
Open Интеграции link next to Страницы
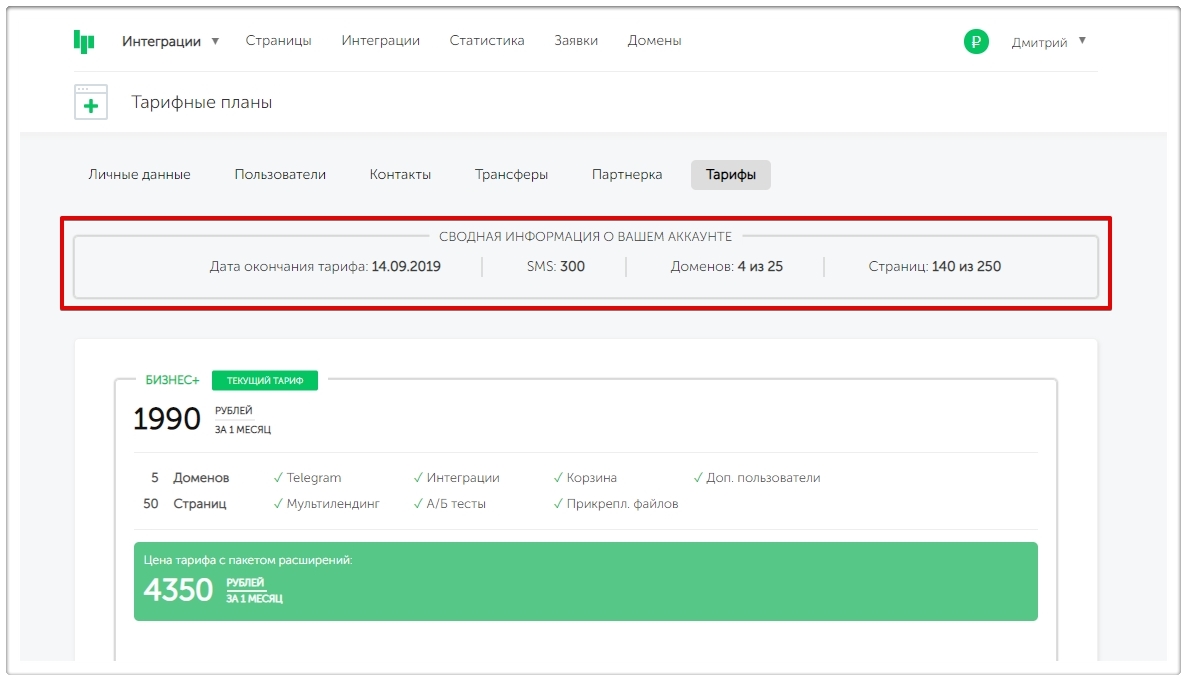pos(380,41)
